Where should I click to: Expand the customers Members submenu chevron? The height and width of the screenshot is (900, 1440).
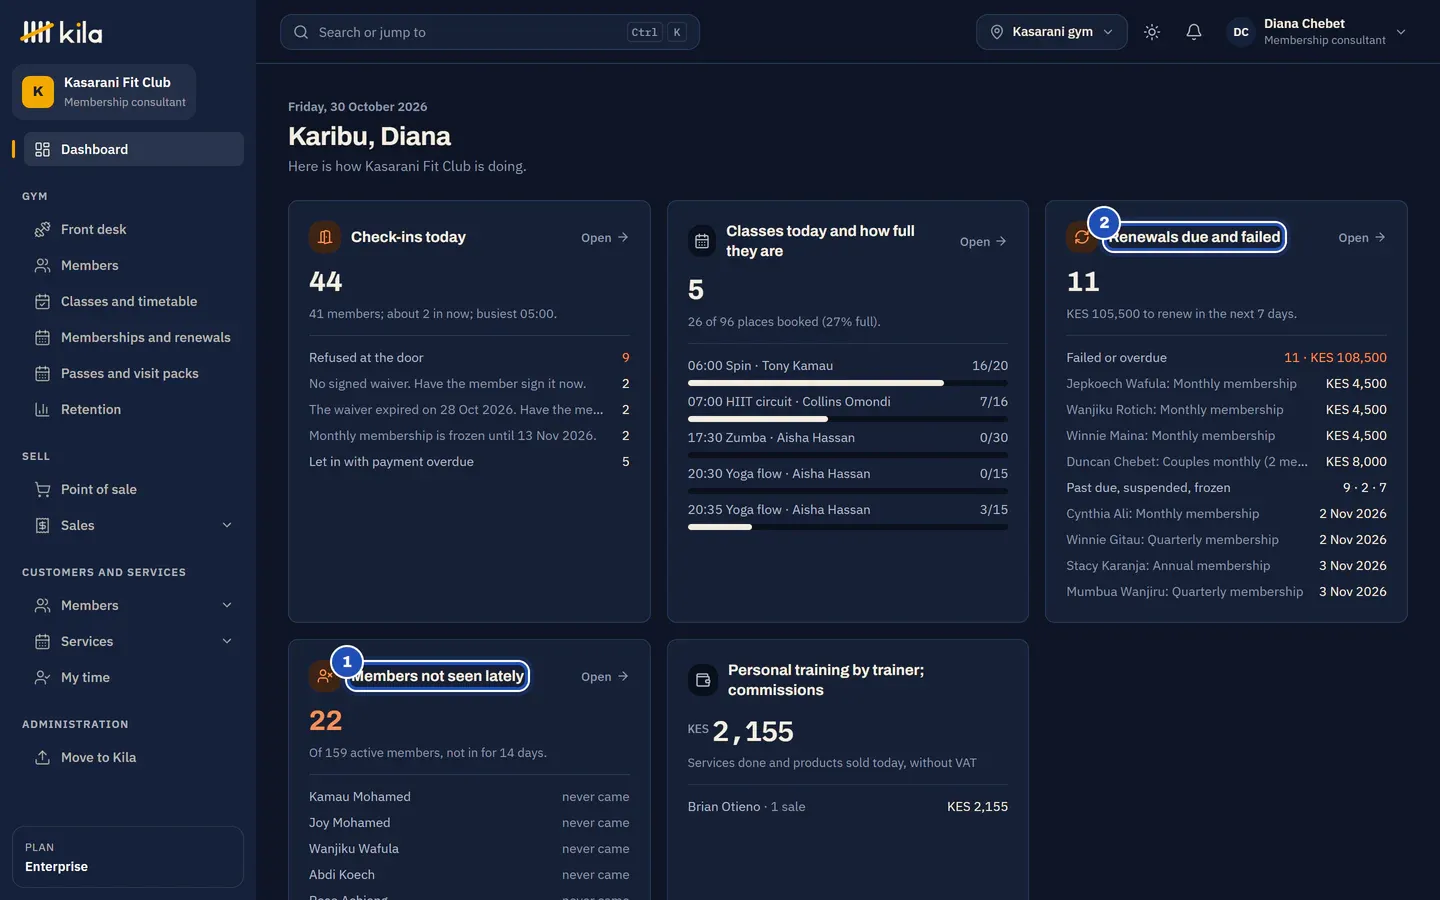227,606
